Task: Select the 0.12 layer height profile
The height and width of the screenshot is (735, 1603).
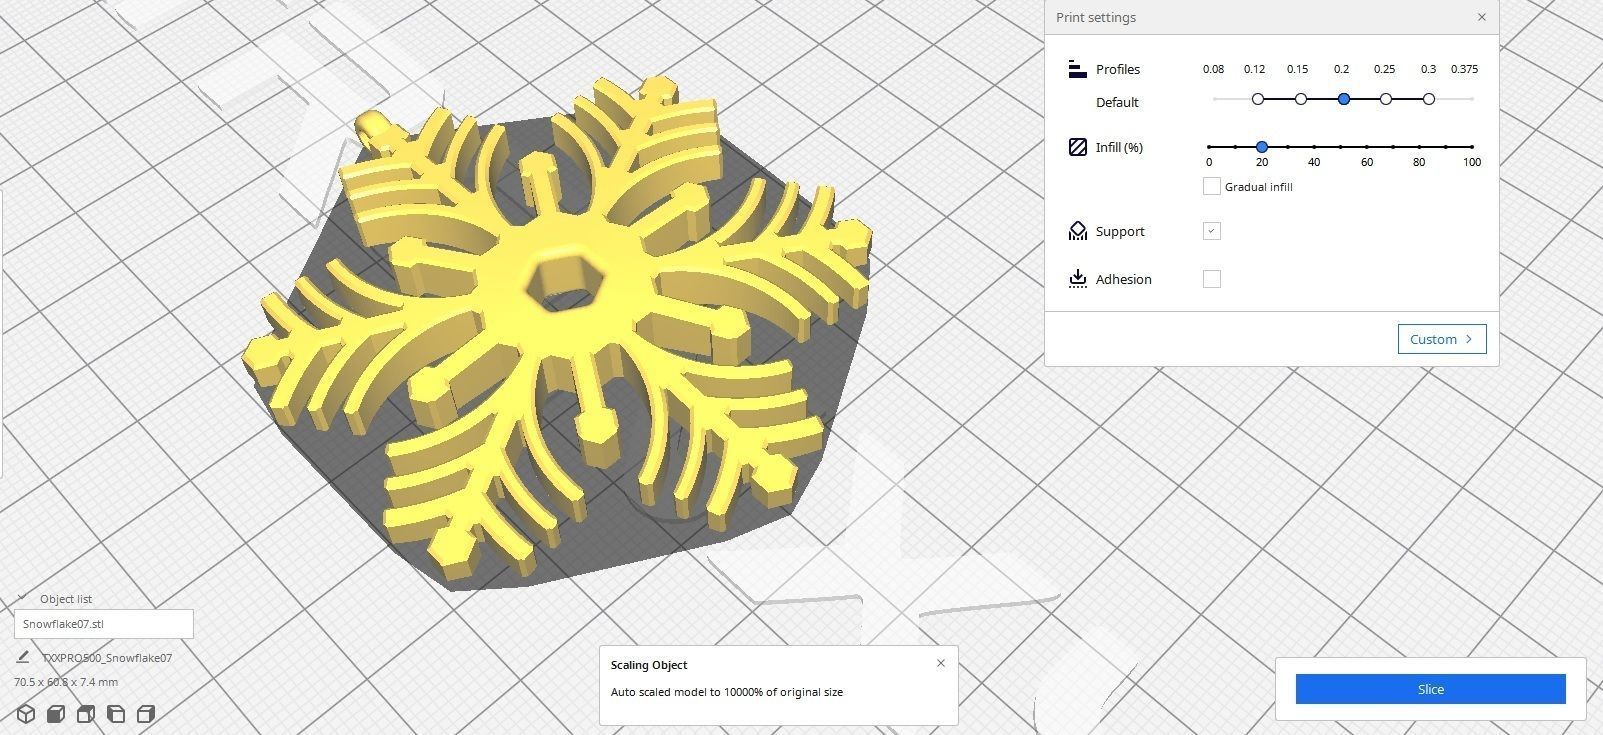Action: tap(1258, 99)
